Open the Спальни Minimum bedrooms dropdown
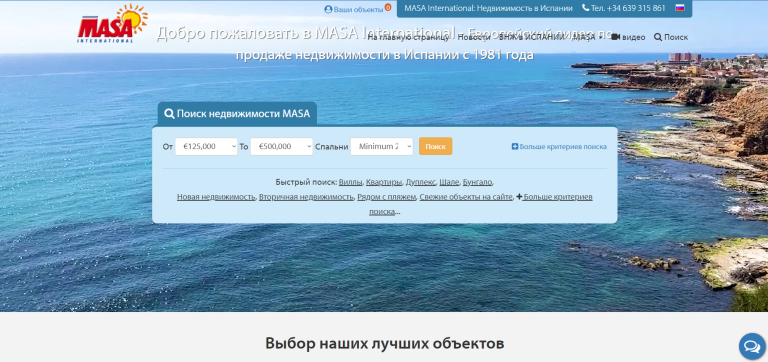This screenshot has width=768, height=362. [x=382, y=146]
